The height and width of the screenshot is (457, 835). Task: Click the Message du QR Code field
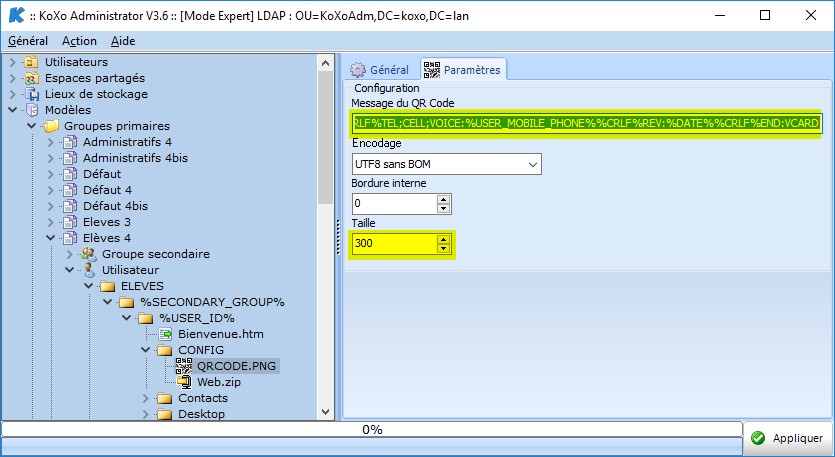pos(586,124)
